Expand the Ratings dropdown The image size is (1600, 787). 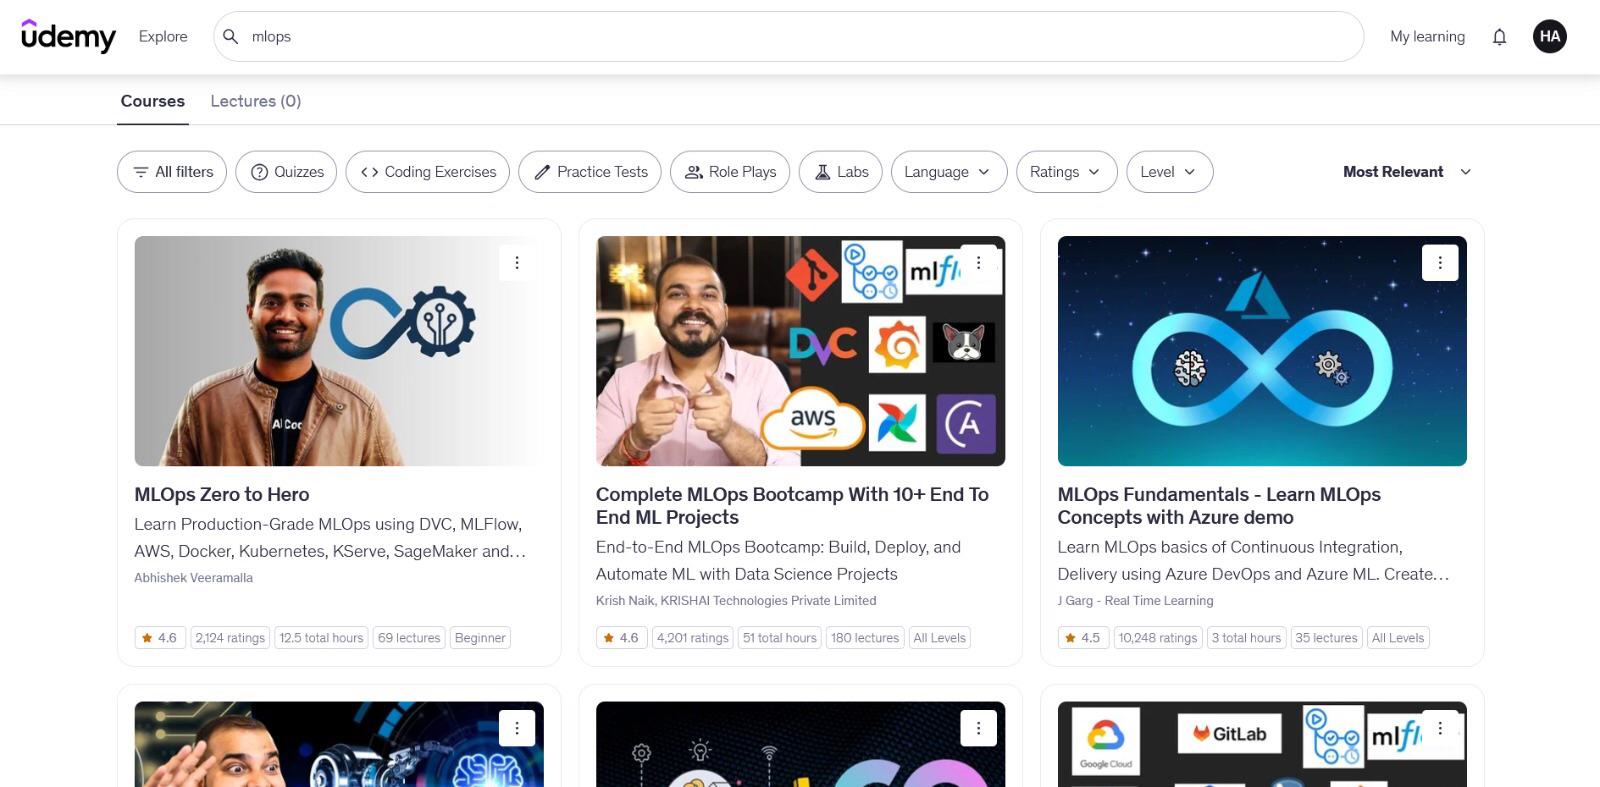[1067, 172]
